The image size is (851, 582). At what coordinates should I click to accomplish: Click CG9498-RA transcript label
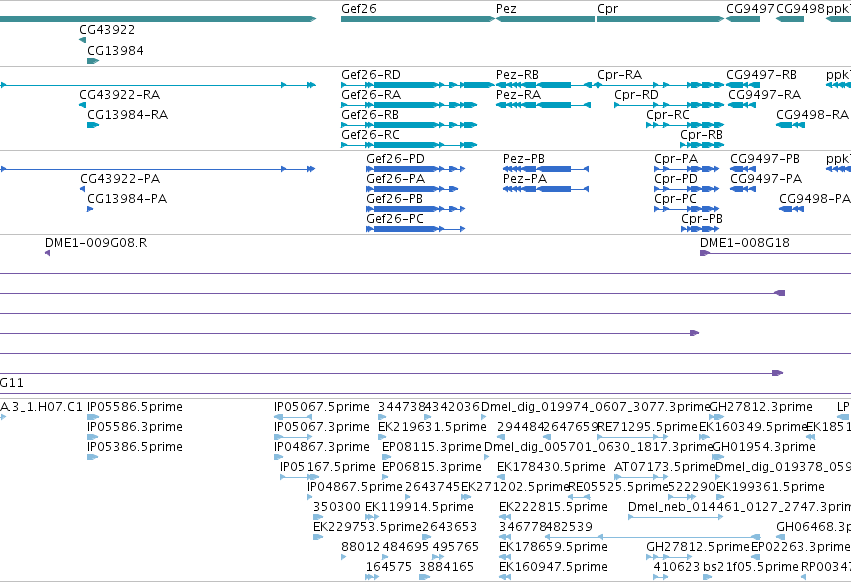[x=812, y=115]
